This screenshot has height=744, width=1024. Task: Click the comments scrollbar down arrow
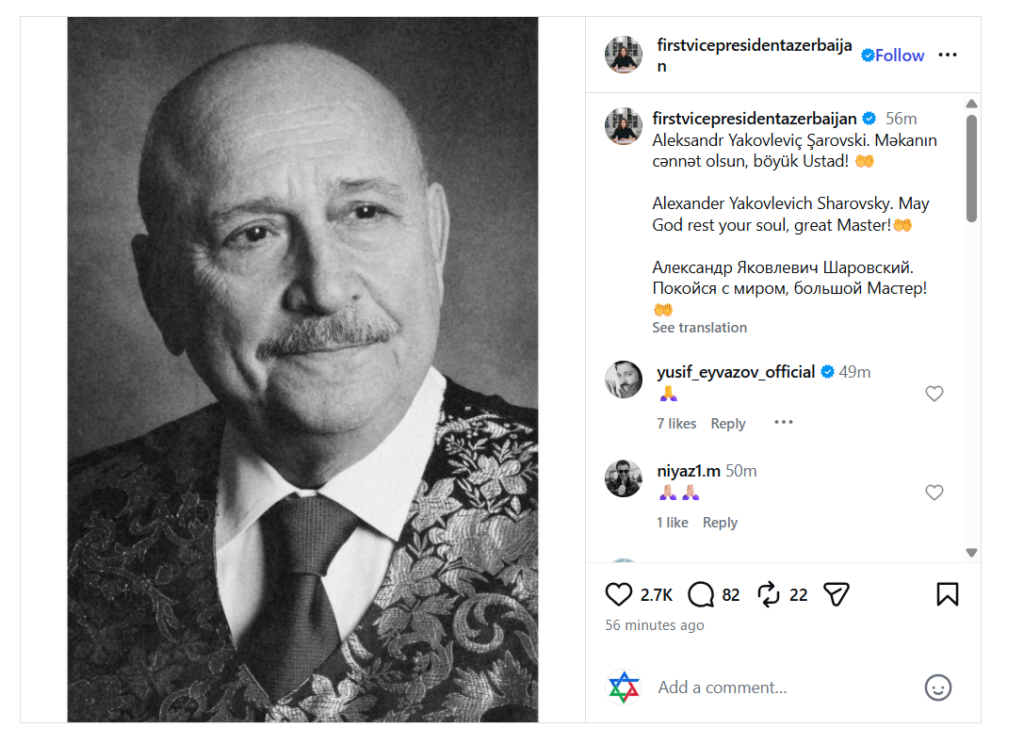click(x=972, y=553)
